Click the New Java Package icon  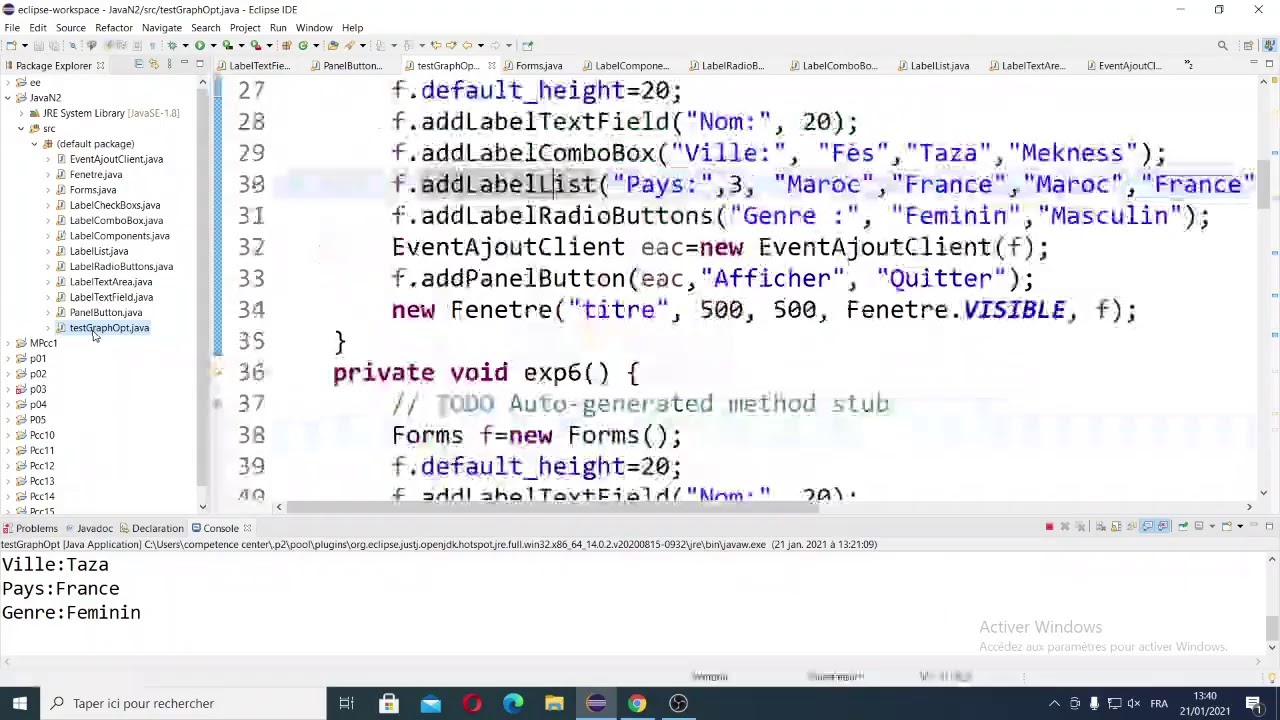[x=286, y=45]
